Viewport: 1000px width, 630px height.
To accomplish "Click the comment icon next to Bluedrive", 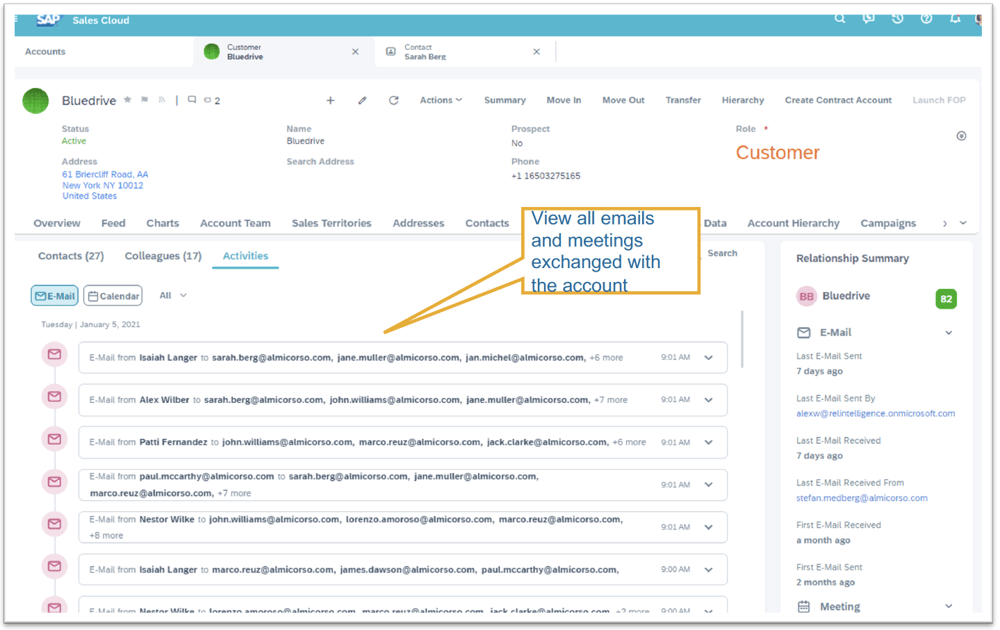I will 192,100.
